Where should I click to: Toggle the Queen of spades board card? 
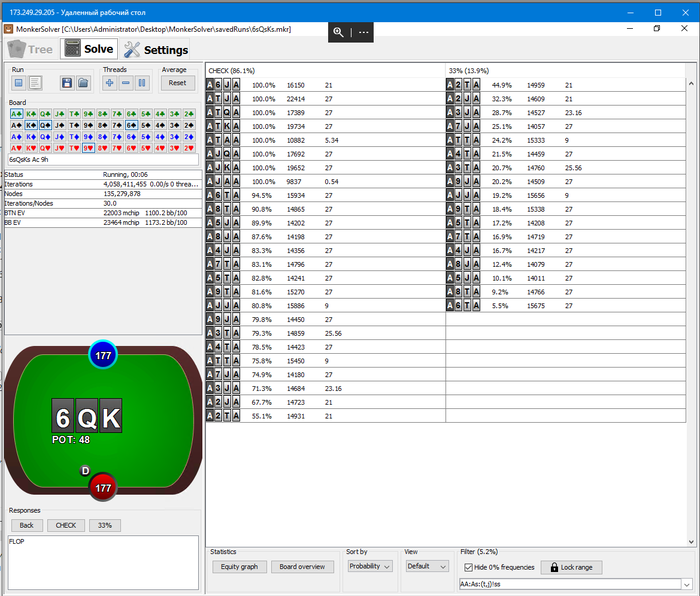click(45, 125)
